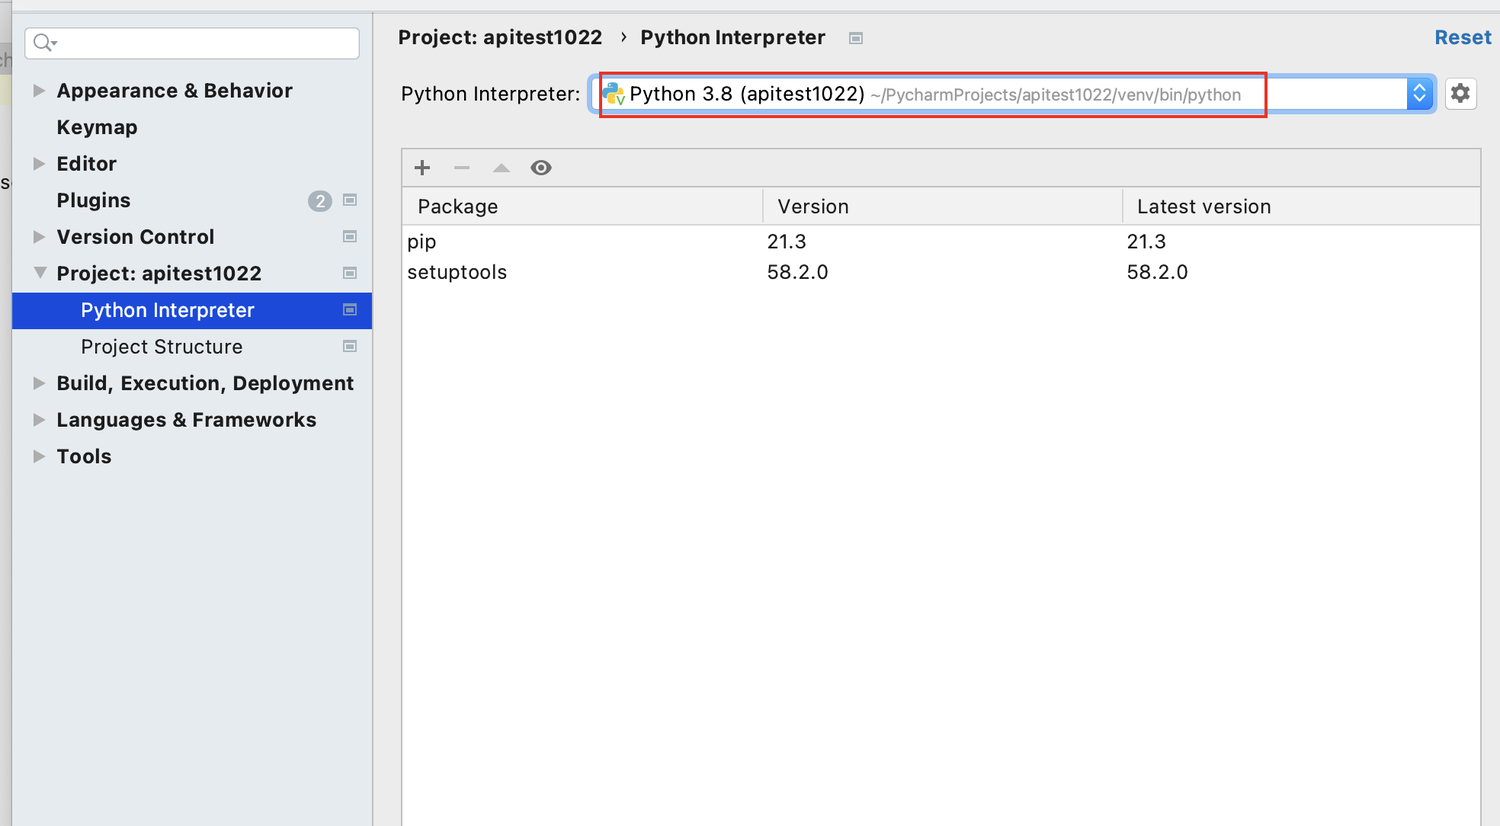Select the setuptools package row
The height and width of the screenshot is (826, 1500).
pos(941,272)
